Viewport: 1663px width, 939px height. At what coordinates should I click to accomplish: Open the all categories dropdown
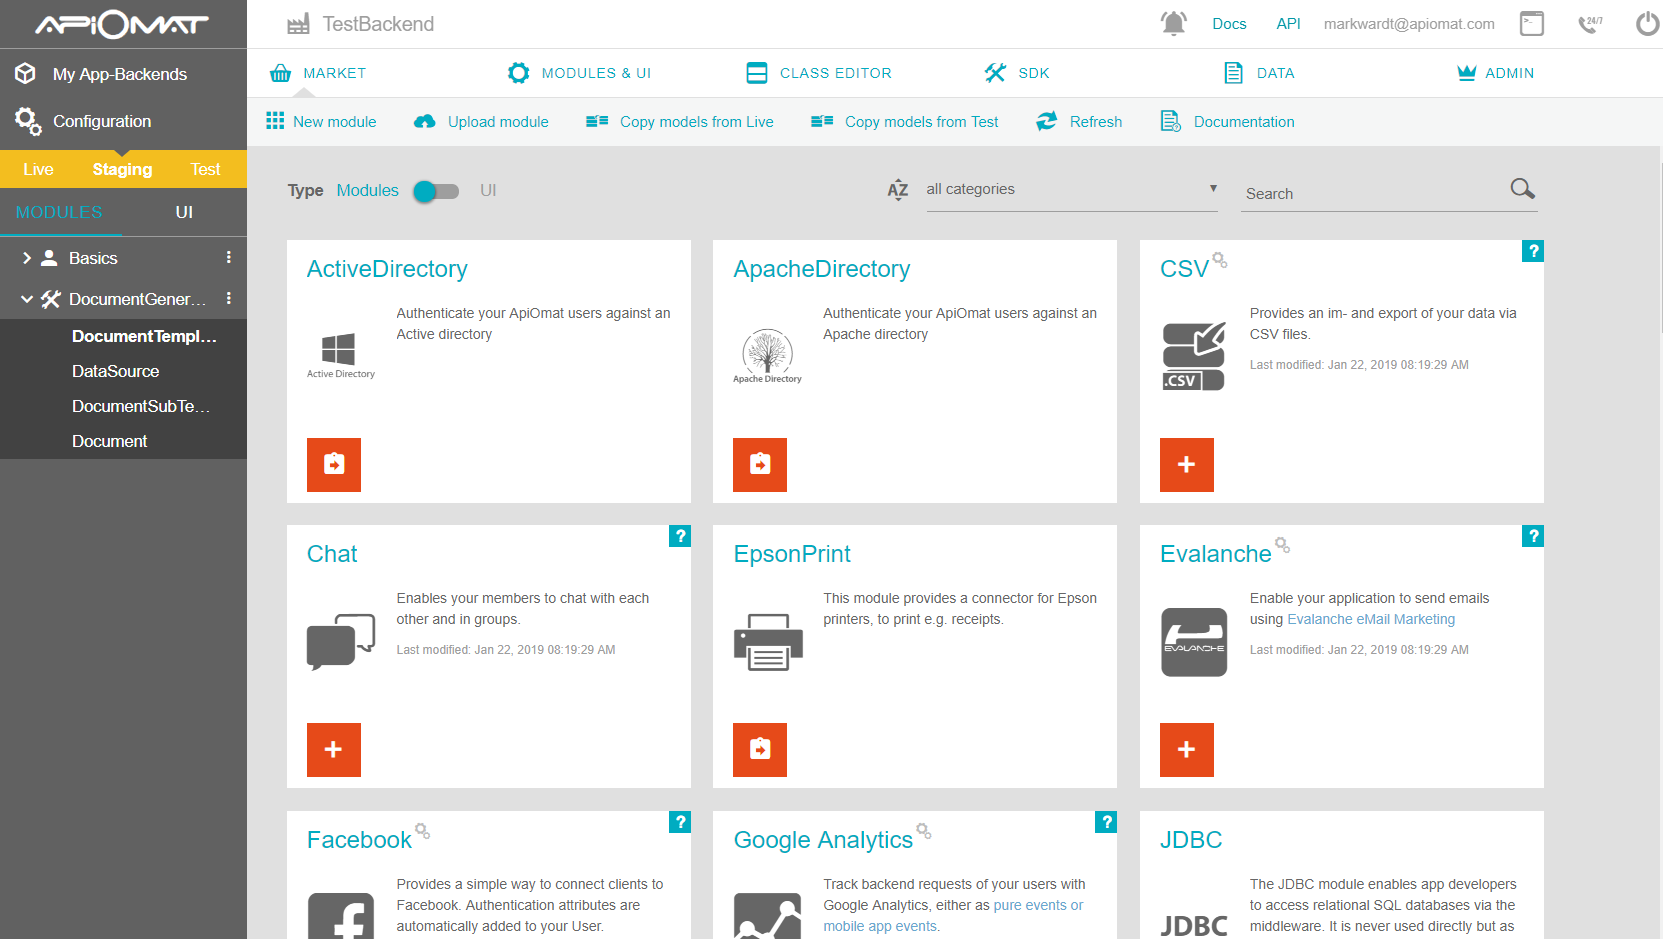[x=1071, y=189]
